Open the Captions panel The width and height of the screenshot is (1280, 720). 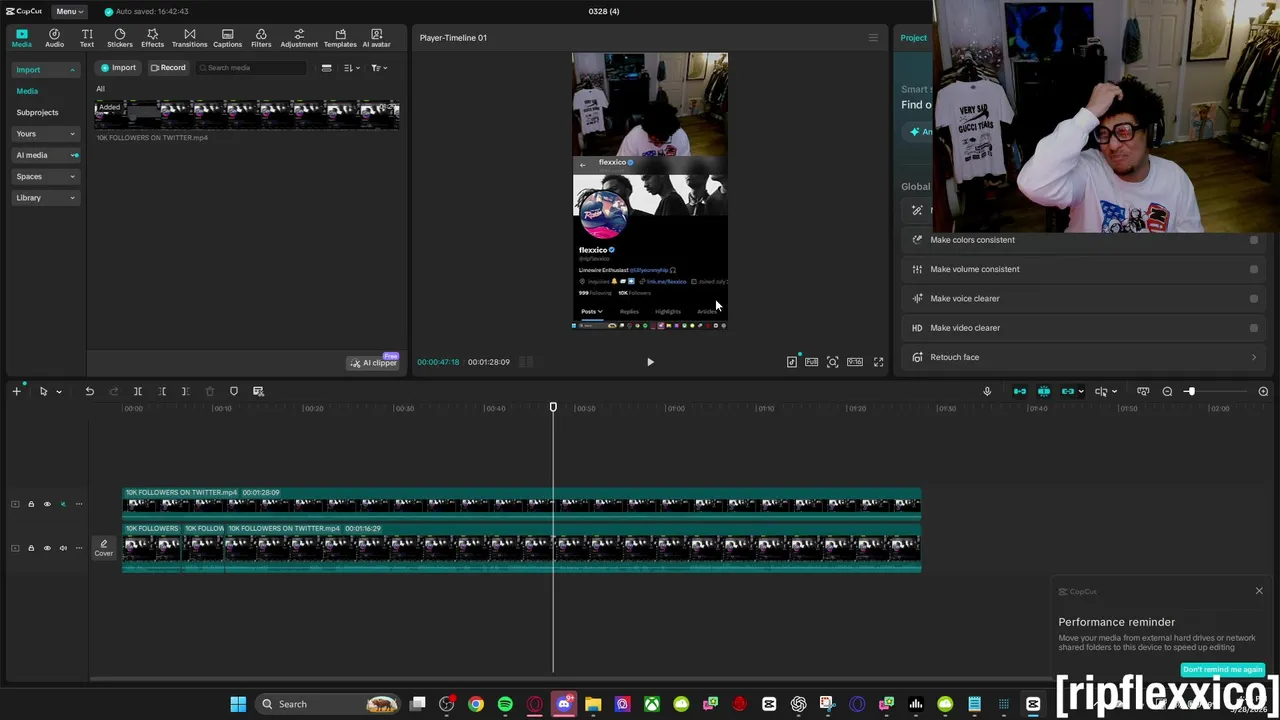click(227, 38)
